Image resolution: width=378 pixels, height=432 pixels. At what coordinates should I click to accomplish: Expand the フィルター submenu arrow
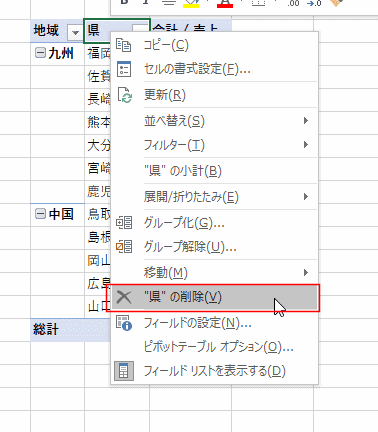pos(306,144)
